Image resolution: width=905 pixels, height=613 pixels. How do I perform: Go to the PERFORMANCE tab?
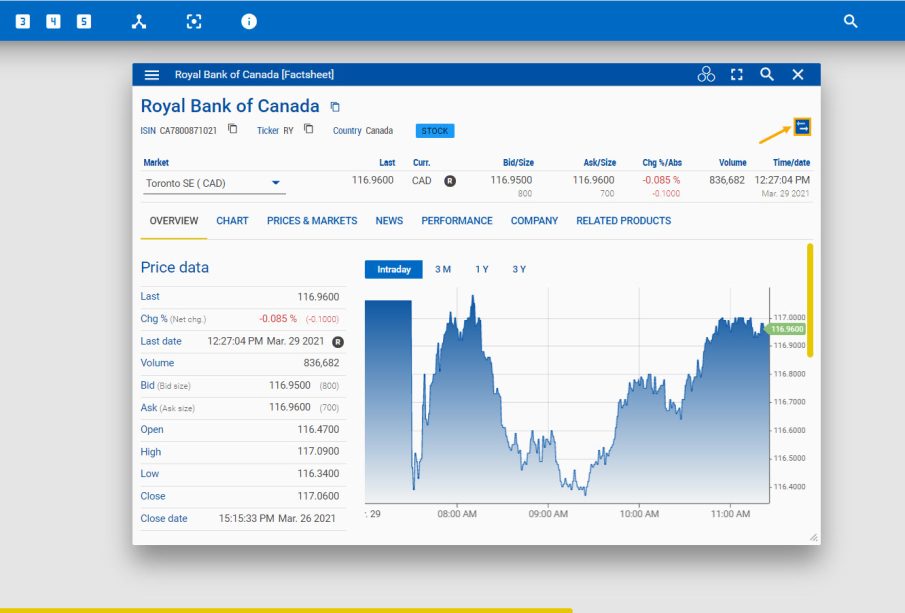click(457, 220)
